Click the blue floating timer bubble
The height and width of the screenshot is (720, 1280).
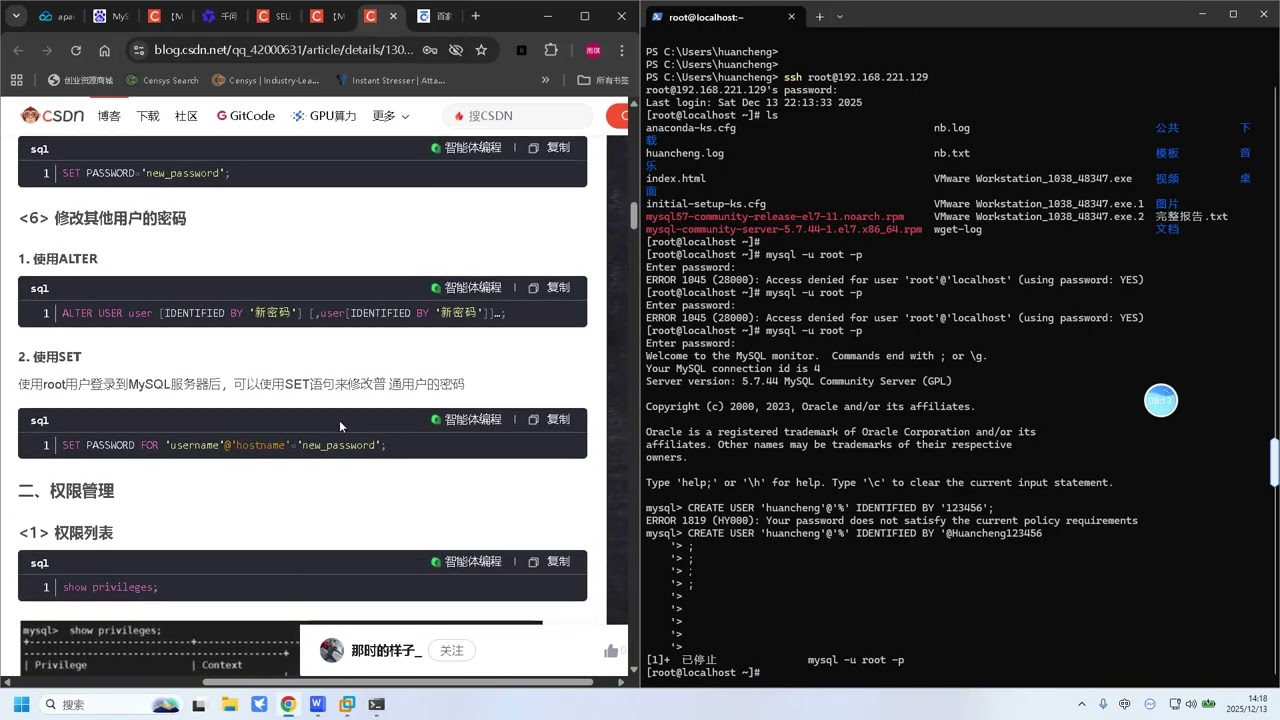1161,401
